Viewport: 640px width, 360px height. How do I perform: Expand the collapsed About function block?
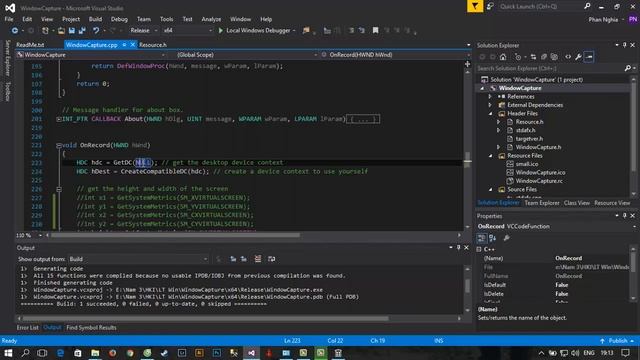59,119
